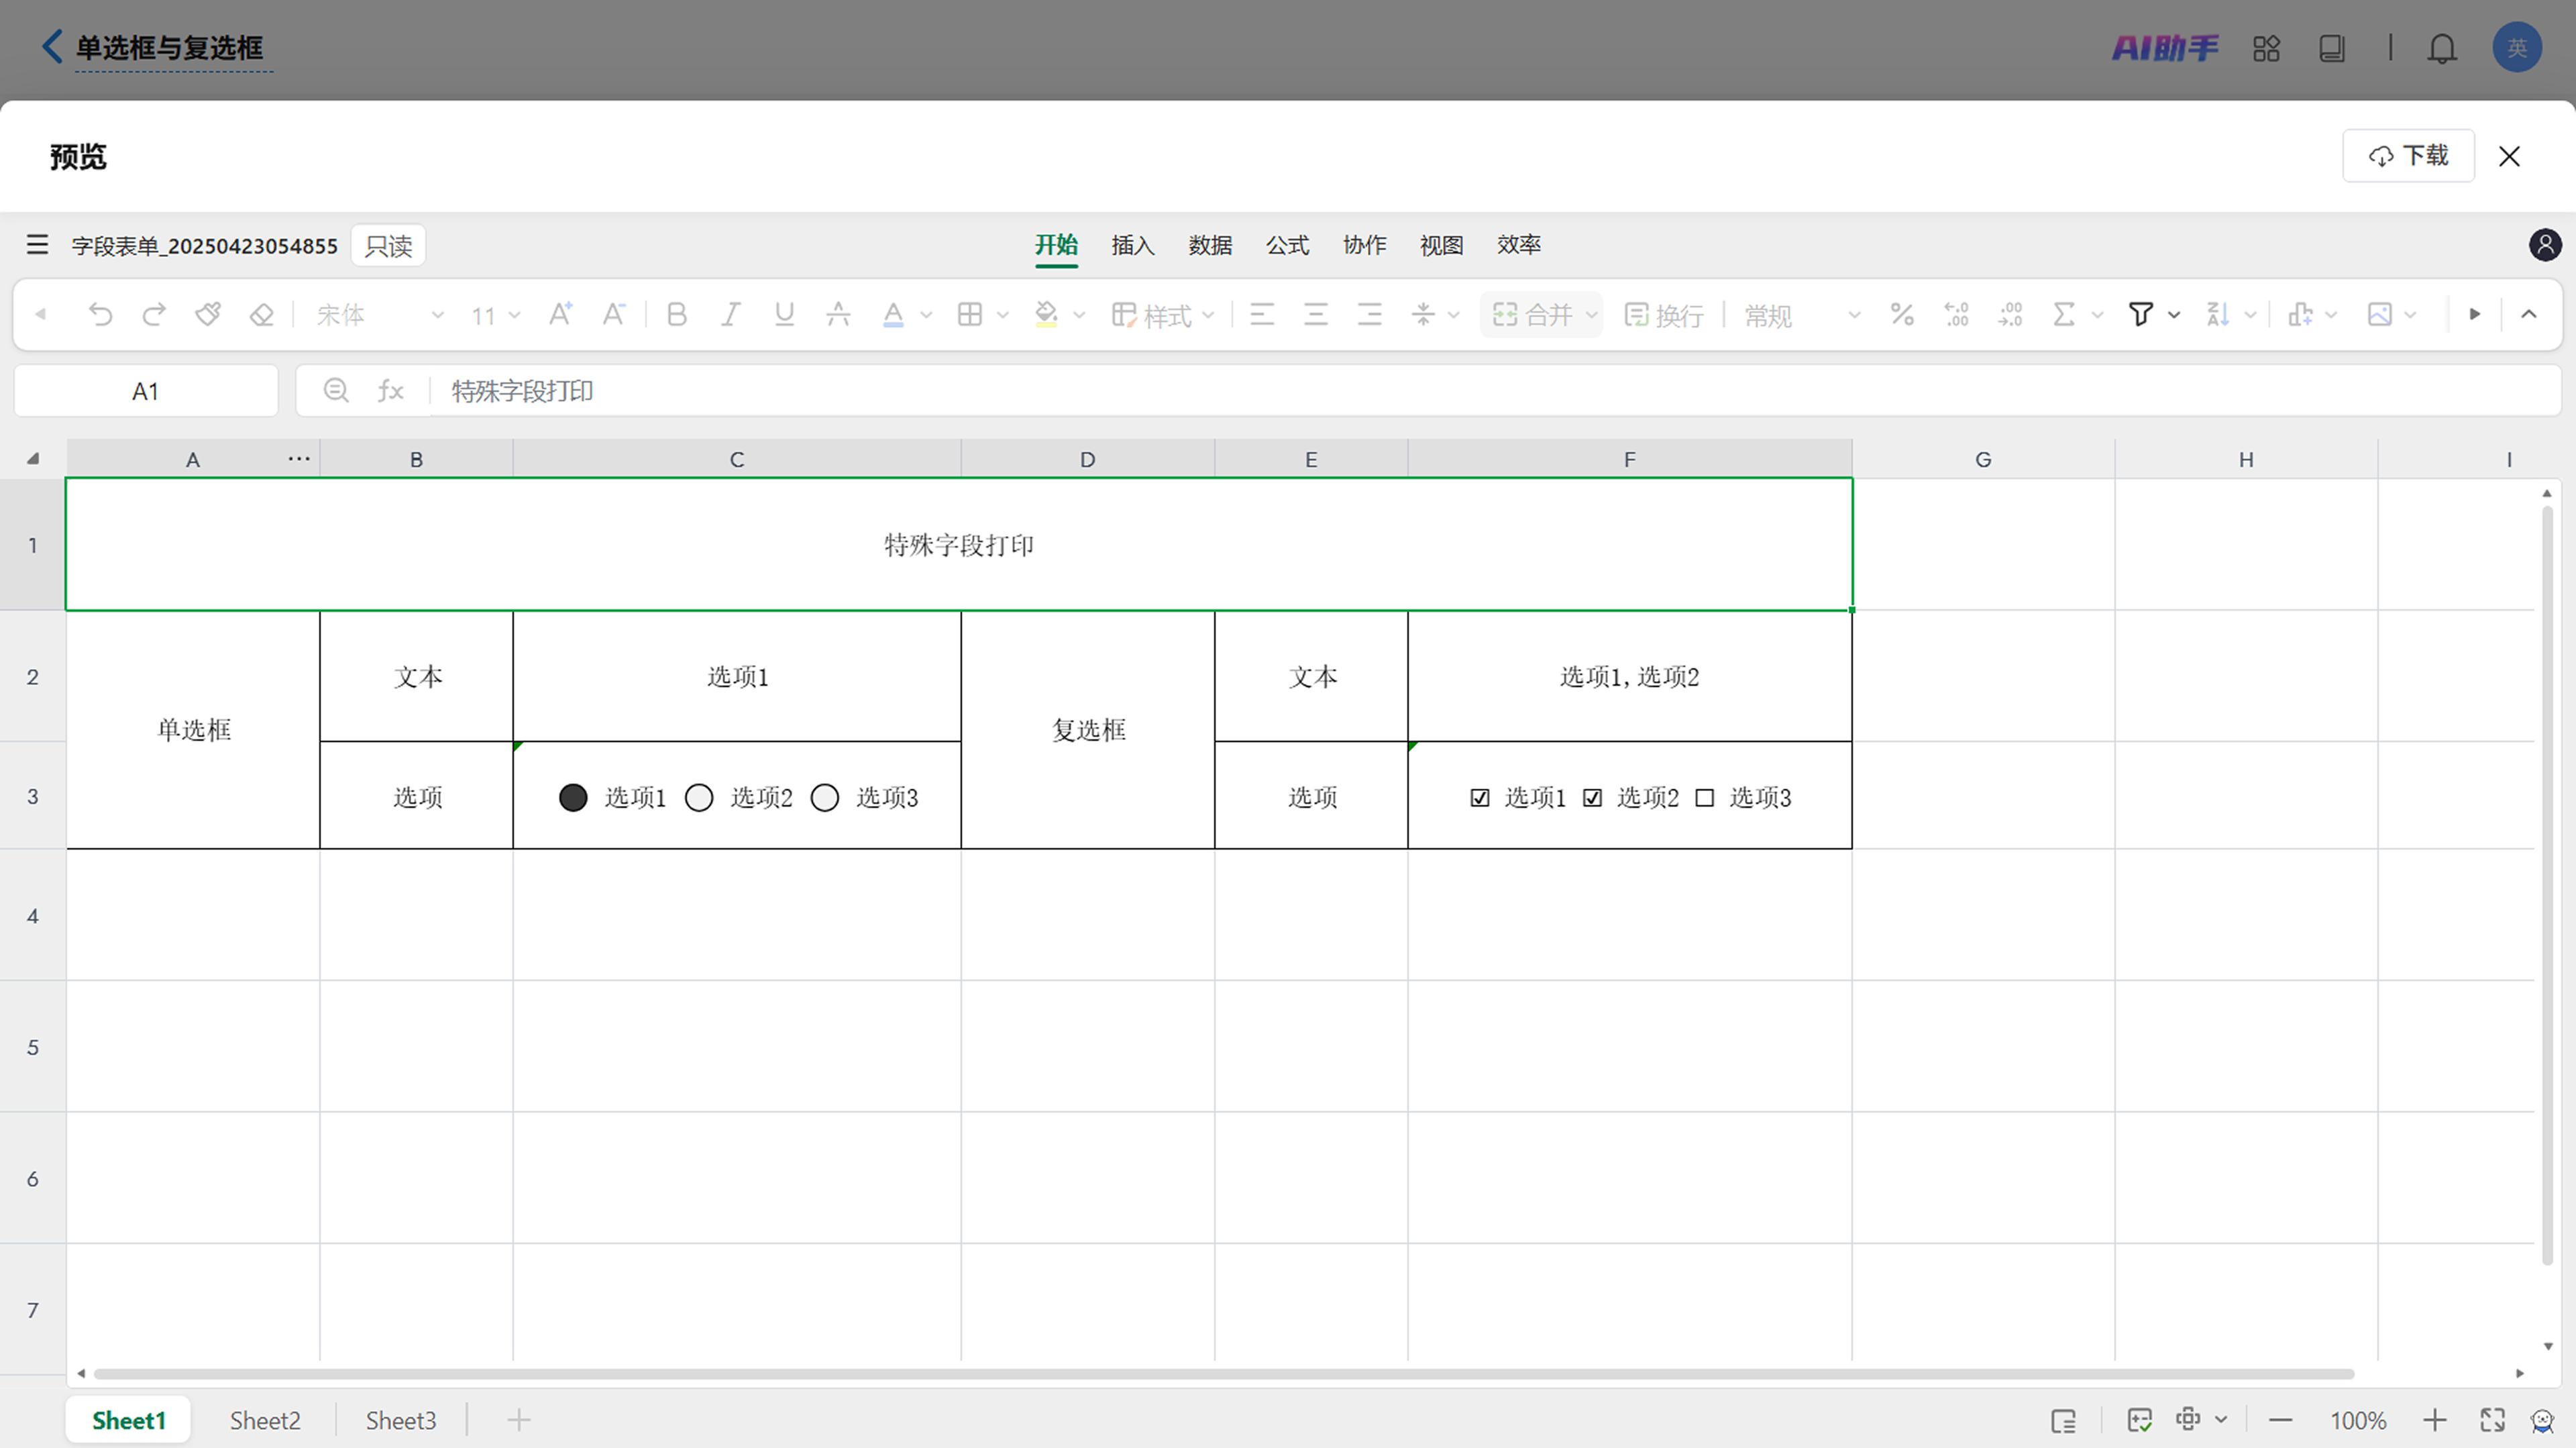
Task: Click the format painter icon
Action: pyautogui.click(x=208, y=315)
